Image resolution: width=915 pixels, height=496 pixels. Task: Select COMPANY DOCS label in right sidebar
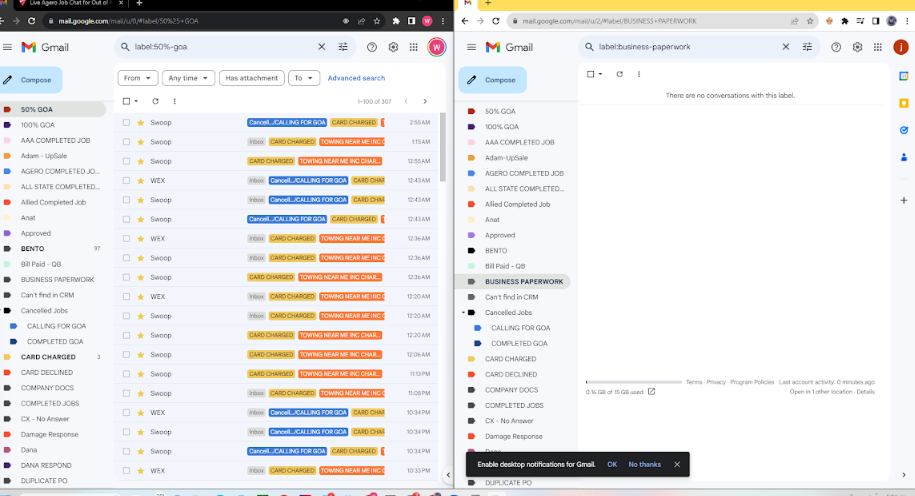[511, 390]
